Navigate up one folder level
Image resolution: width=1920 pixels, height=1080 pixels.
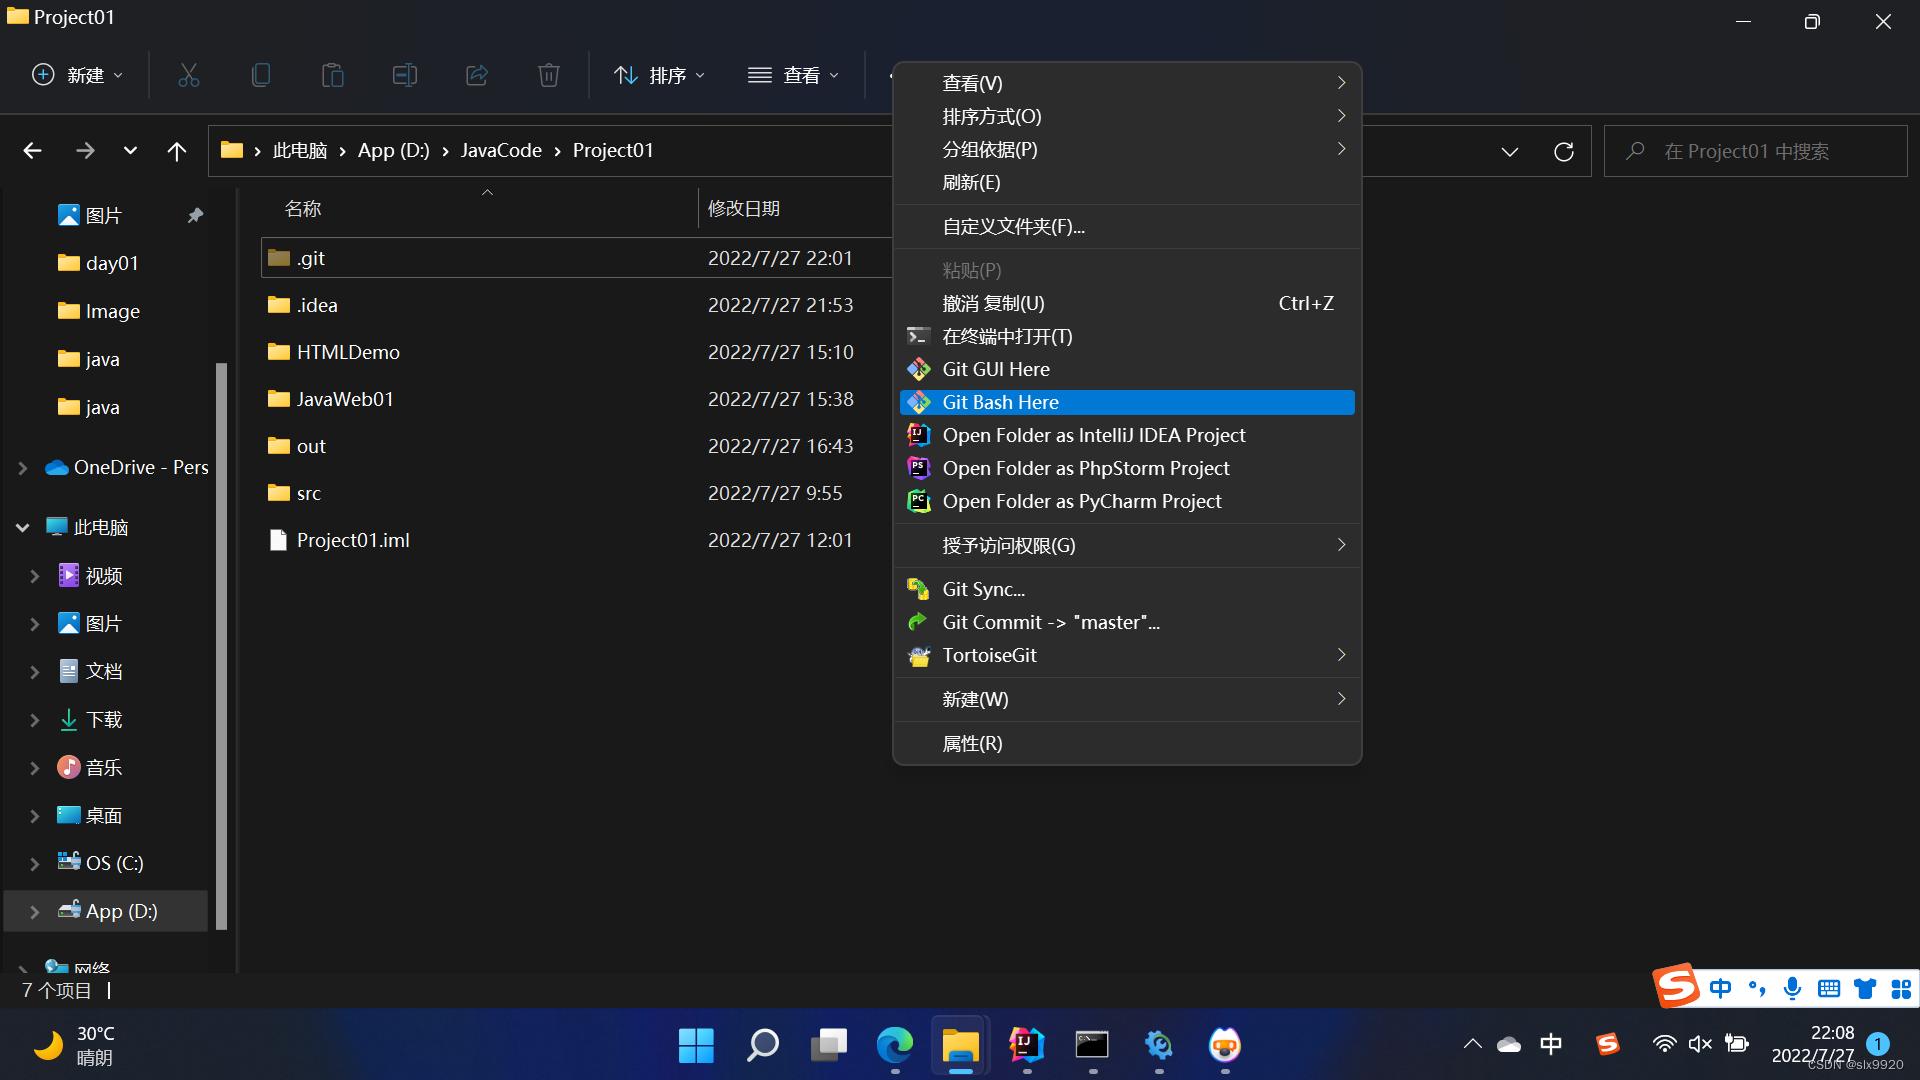[x=176, y=151]
